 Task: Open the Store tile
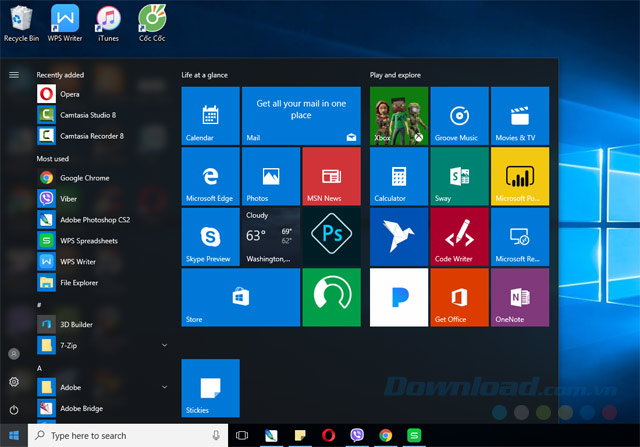[241, 298]
